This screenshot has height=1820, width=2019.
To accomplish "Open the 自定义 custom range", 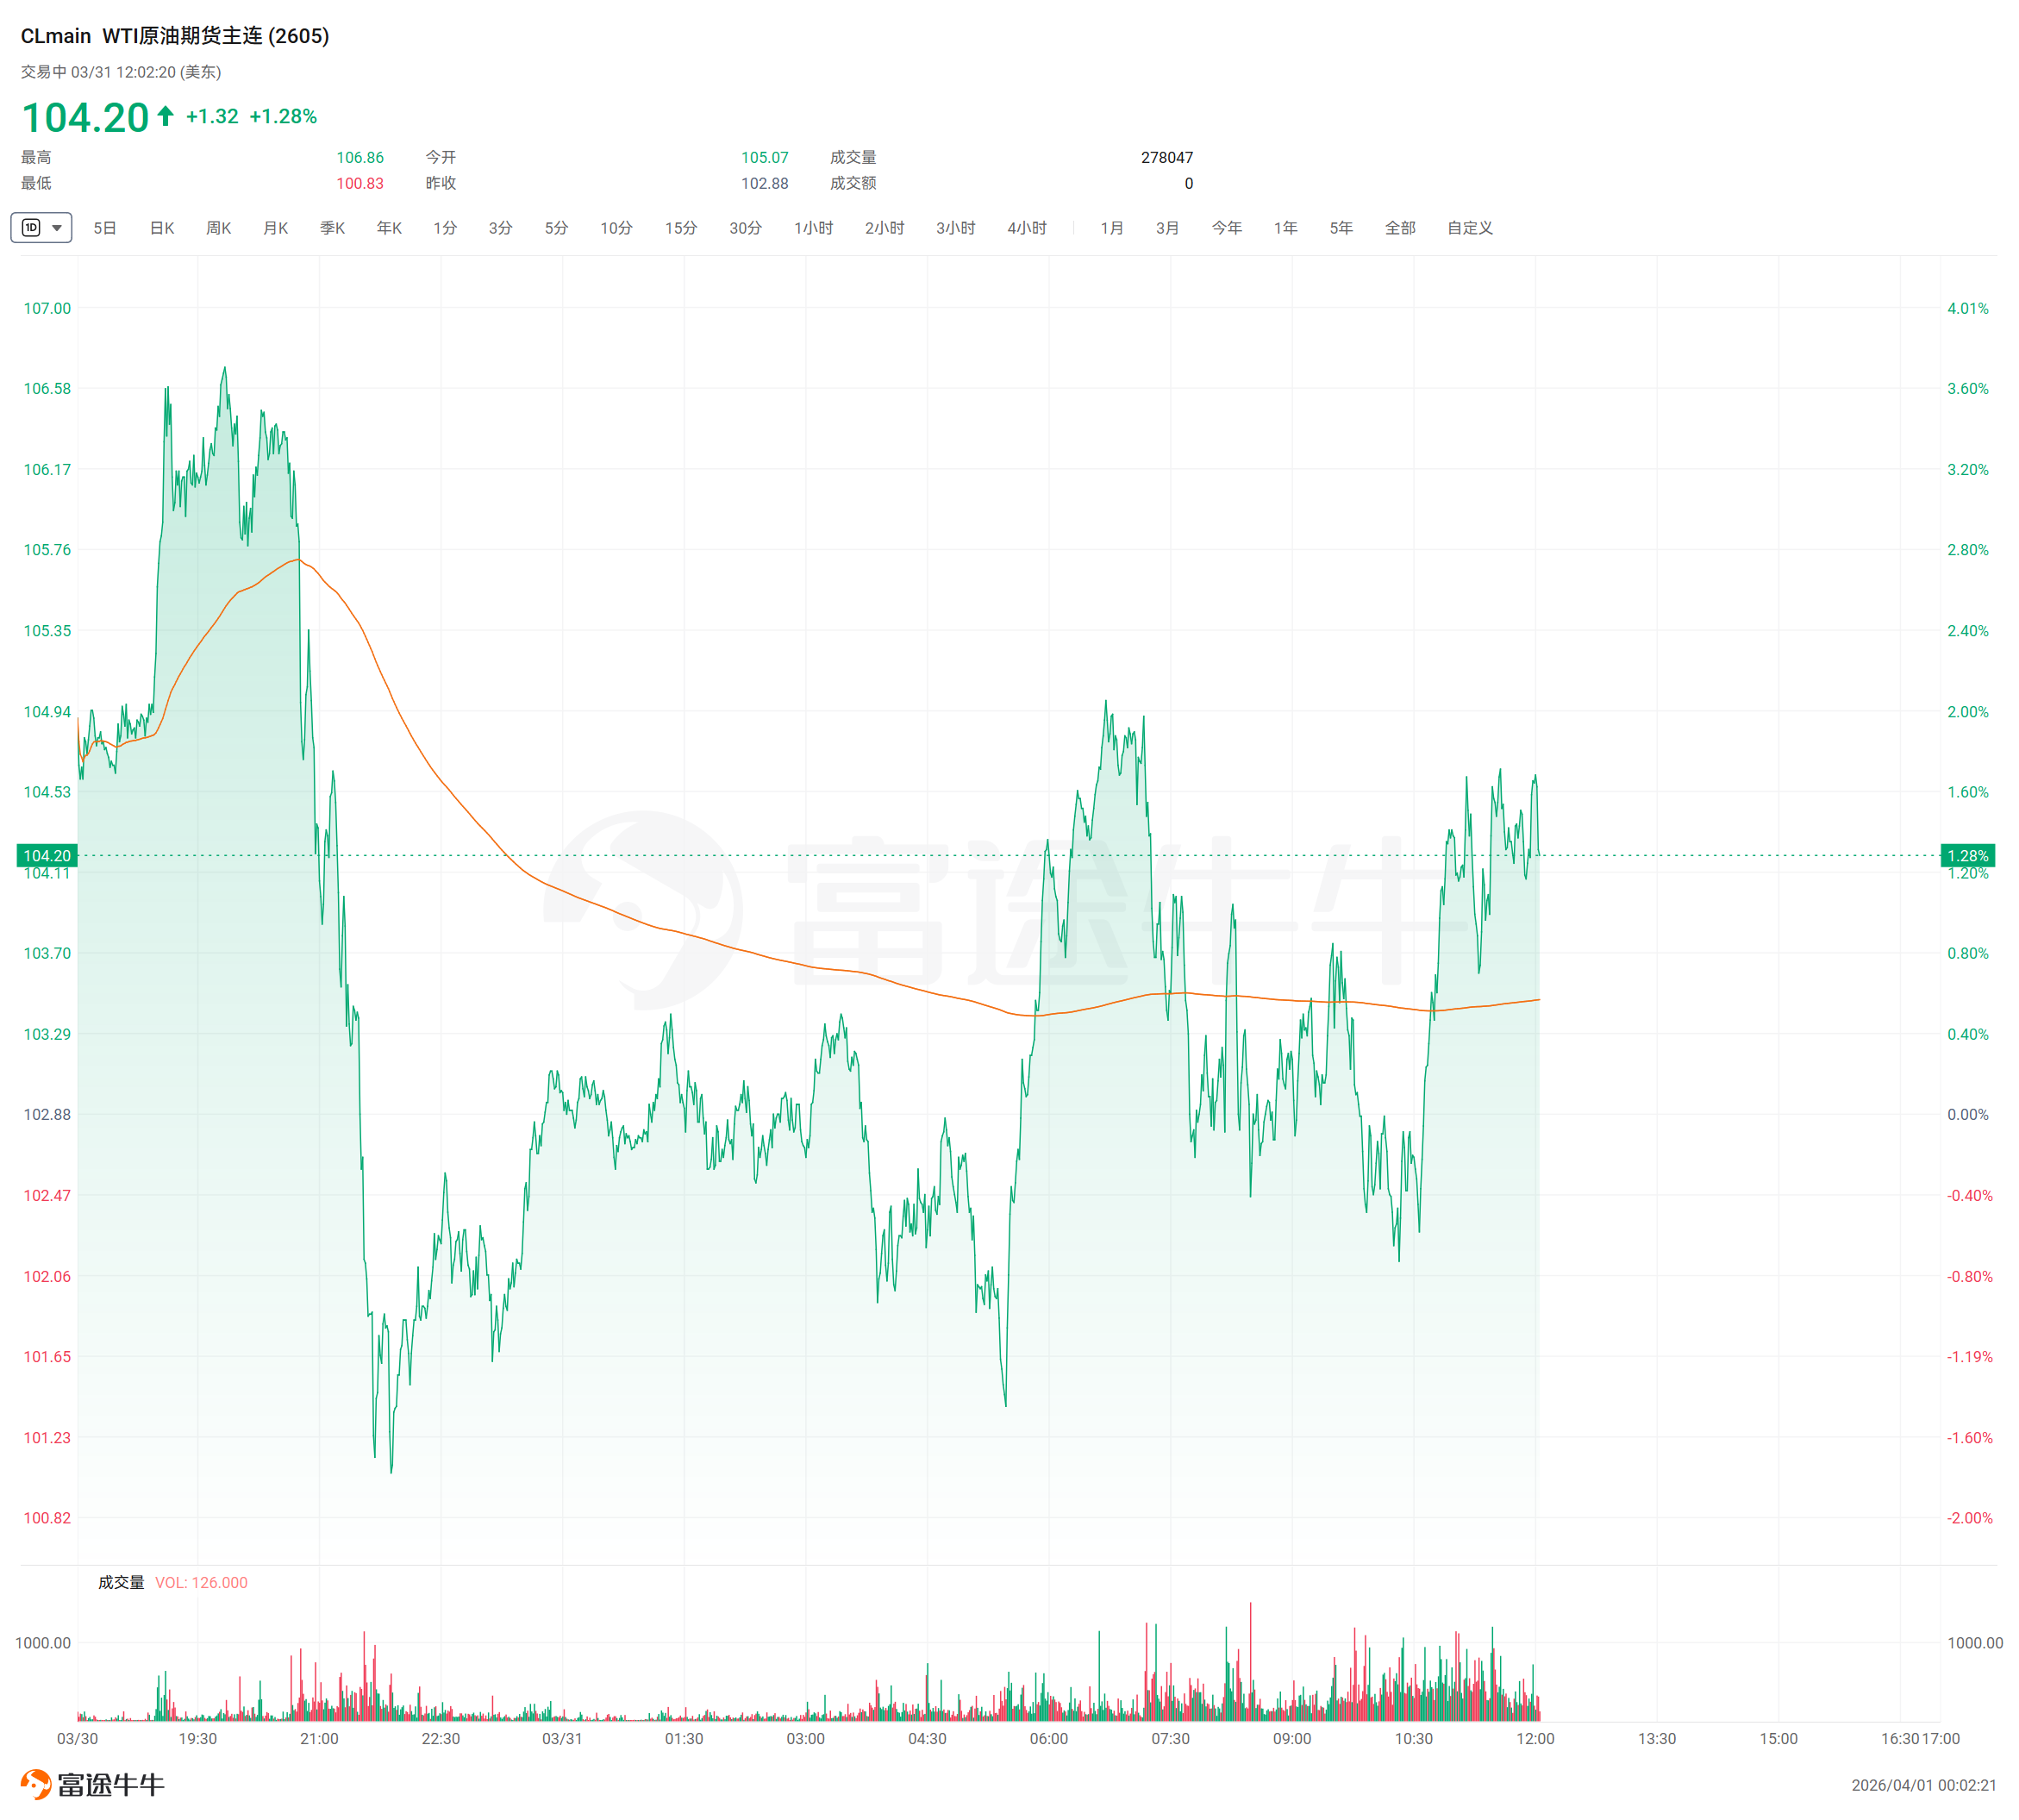I will (x=1469, y=228).
